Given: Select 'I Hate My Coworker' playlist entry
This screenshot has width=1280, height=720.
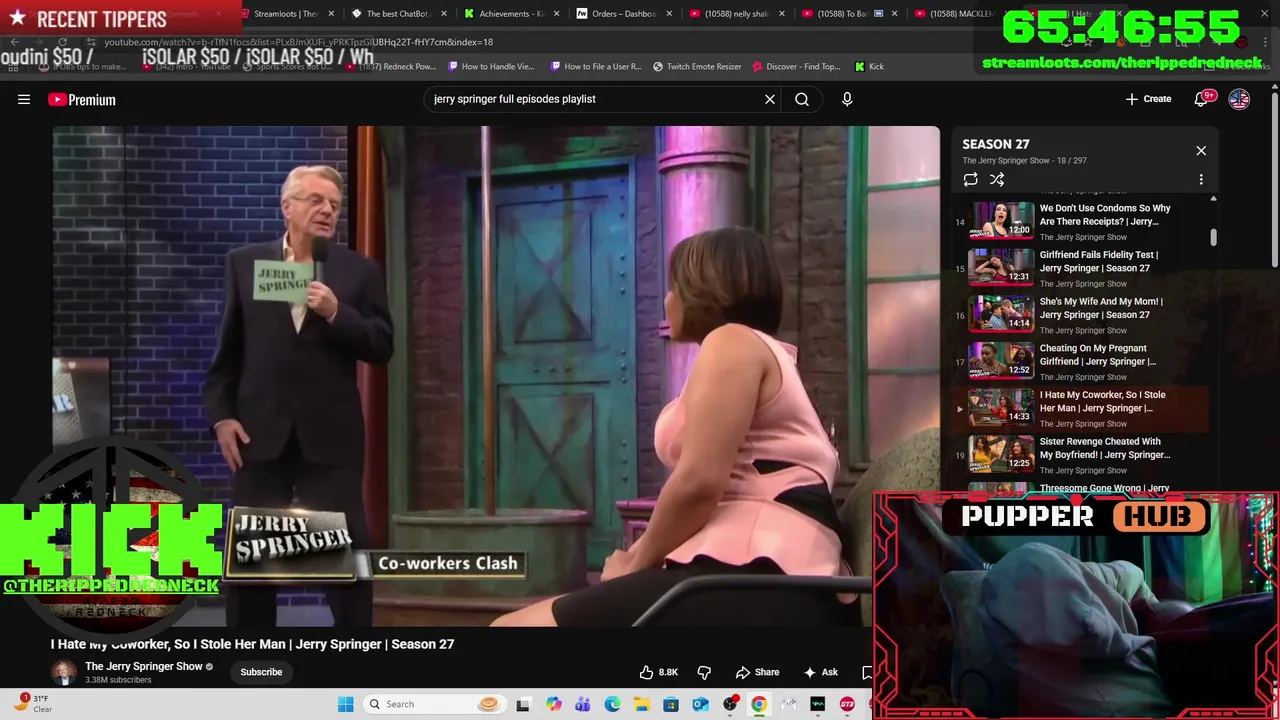Looking at the screenshot, I should pos(1080,407).
